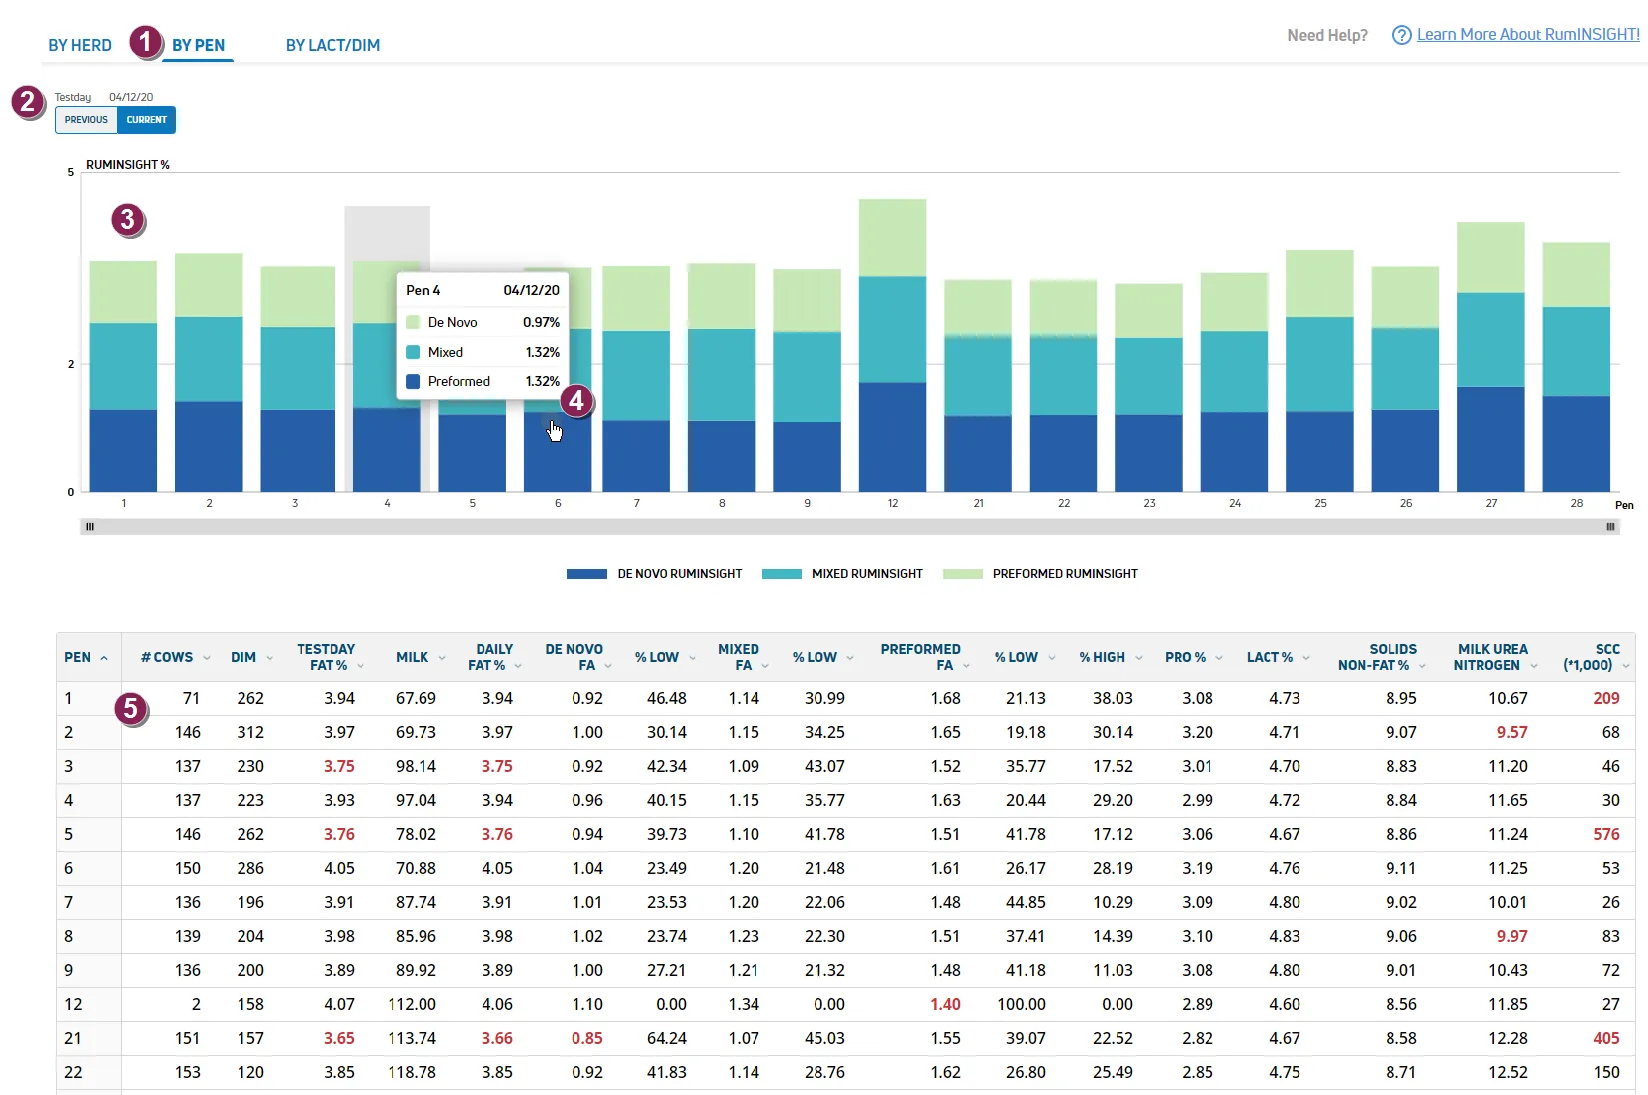Toggle De Novo RumINSIGHT legend series
The image size is (1648, 1095).
[654, 574]
